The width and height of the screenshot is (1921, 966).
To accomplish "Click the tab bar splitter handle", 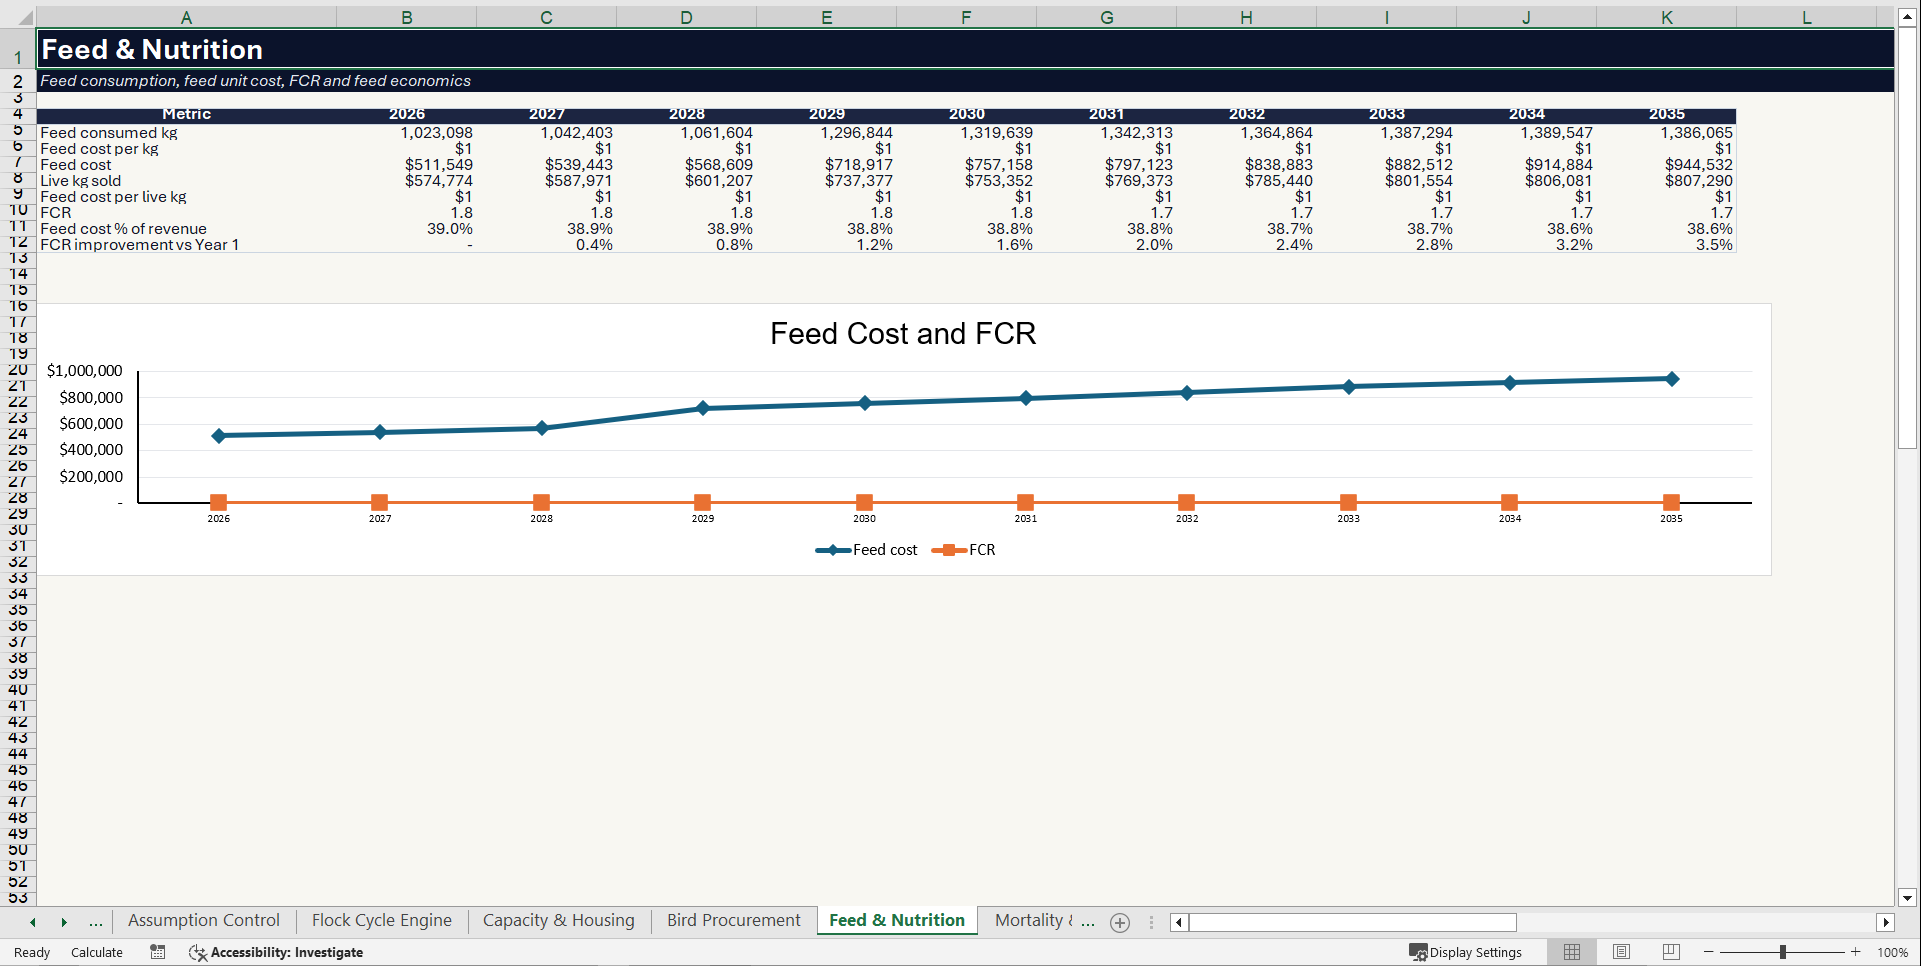I will 1151,922.
